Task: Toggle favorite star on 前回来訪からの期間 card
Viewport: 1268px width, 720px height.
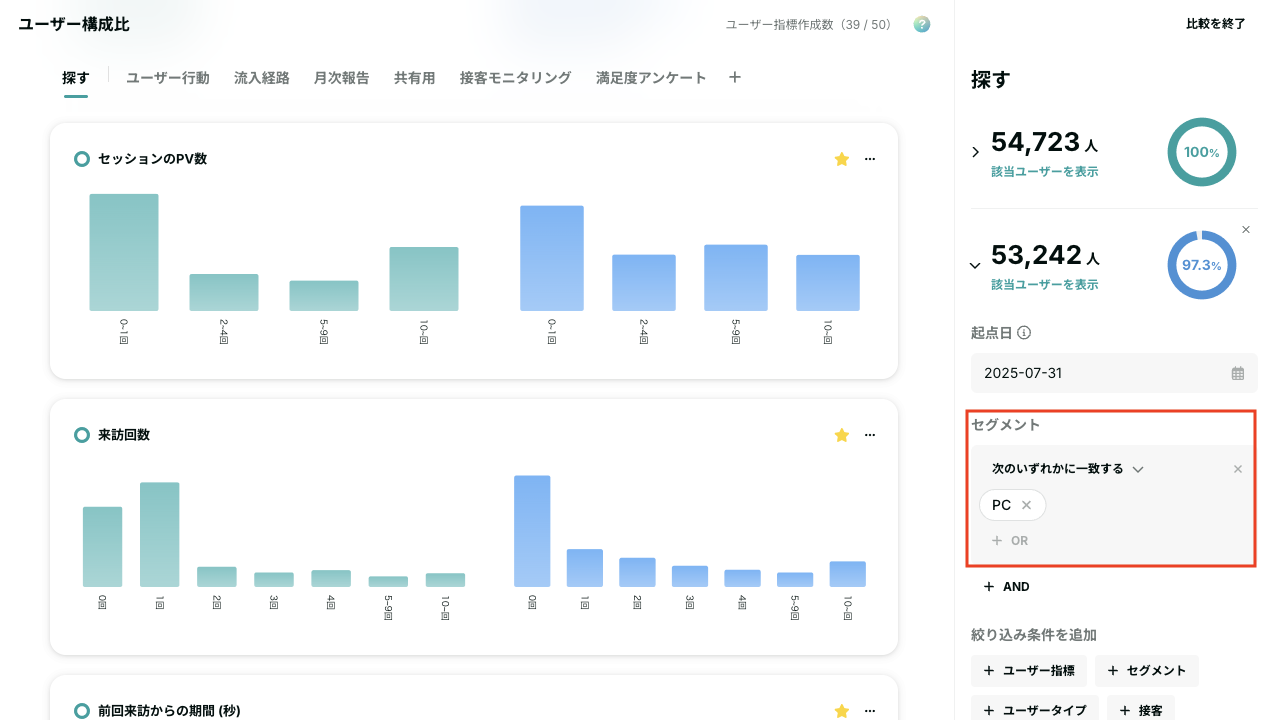Action: coord(842,711)
